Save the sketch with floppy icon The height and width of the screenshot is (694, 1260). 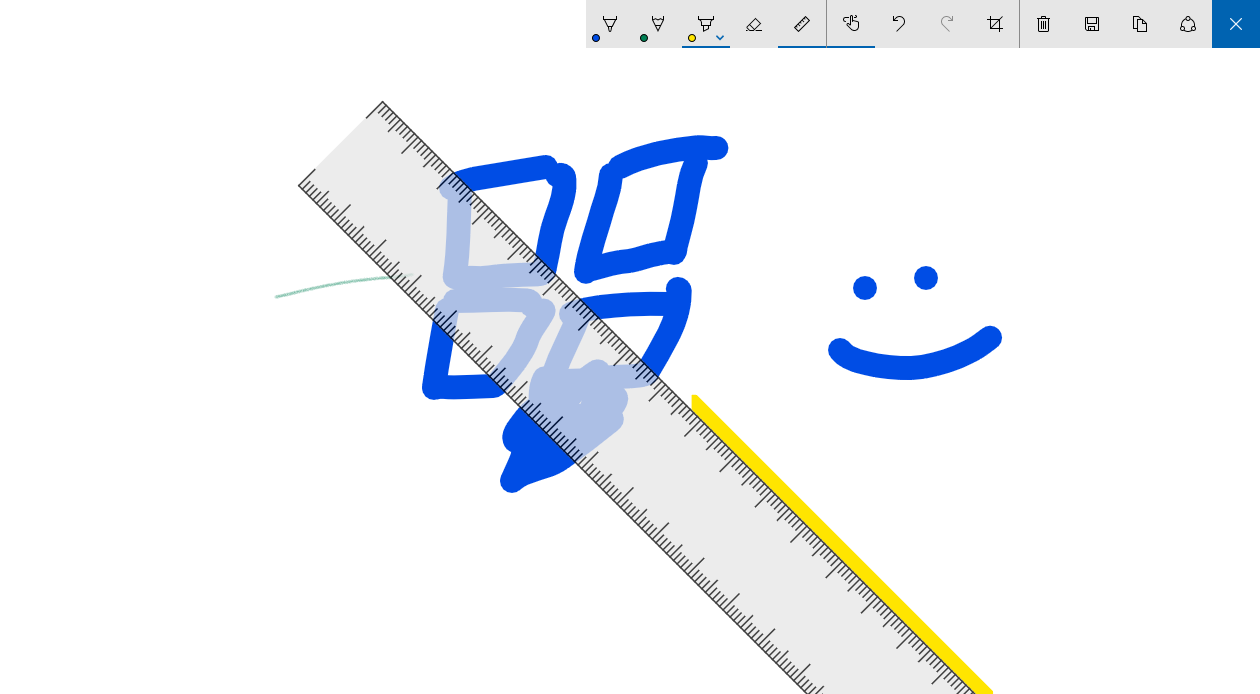coord(1092,24)
